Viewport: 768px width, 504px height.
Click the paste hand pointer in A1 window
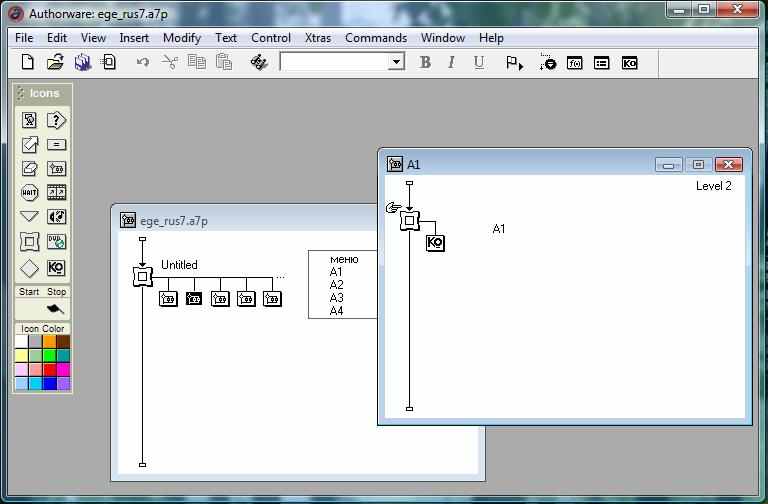(393, 208)
